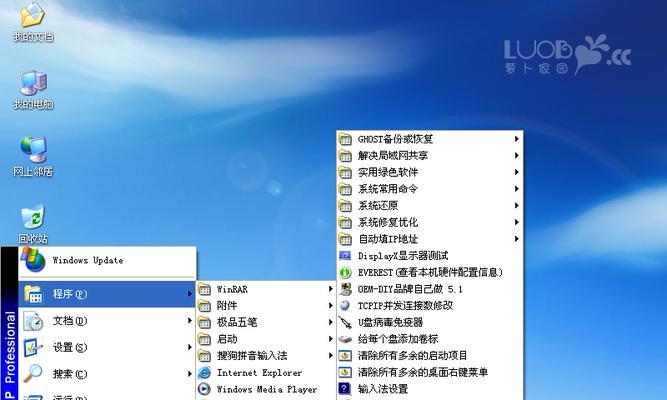Expand the WinRAR submenu arrow

(x=331, y=289)
